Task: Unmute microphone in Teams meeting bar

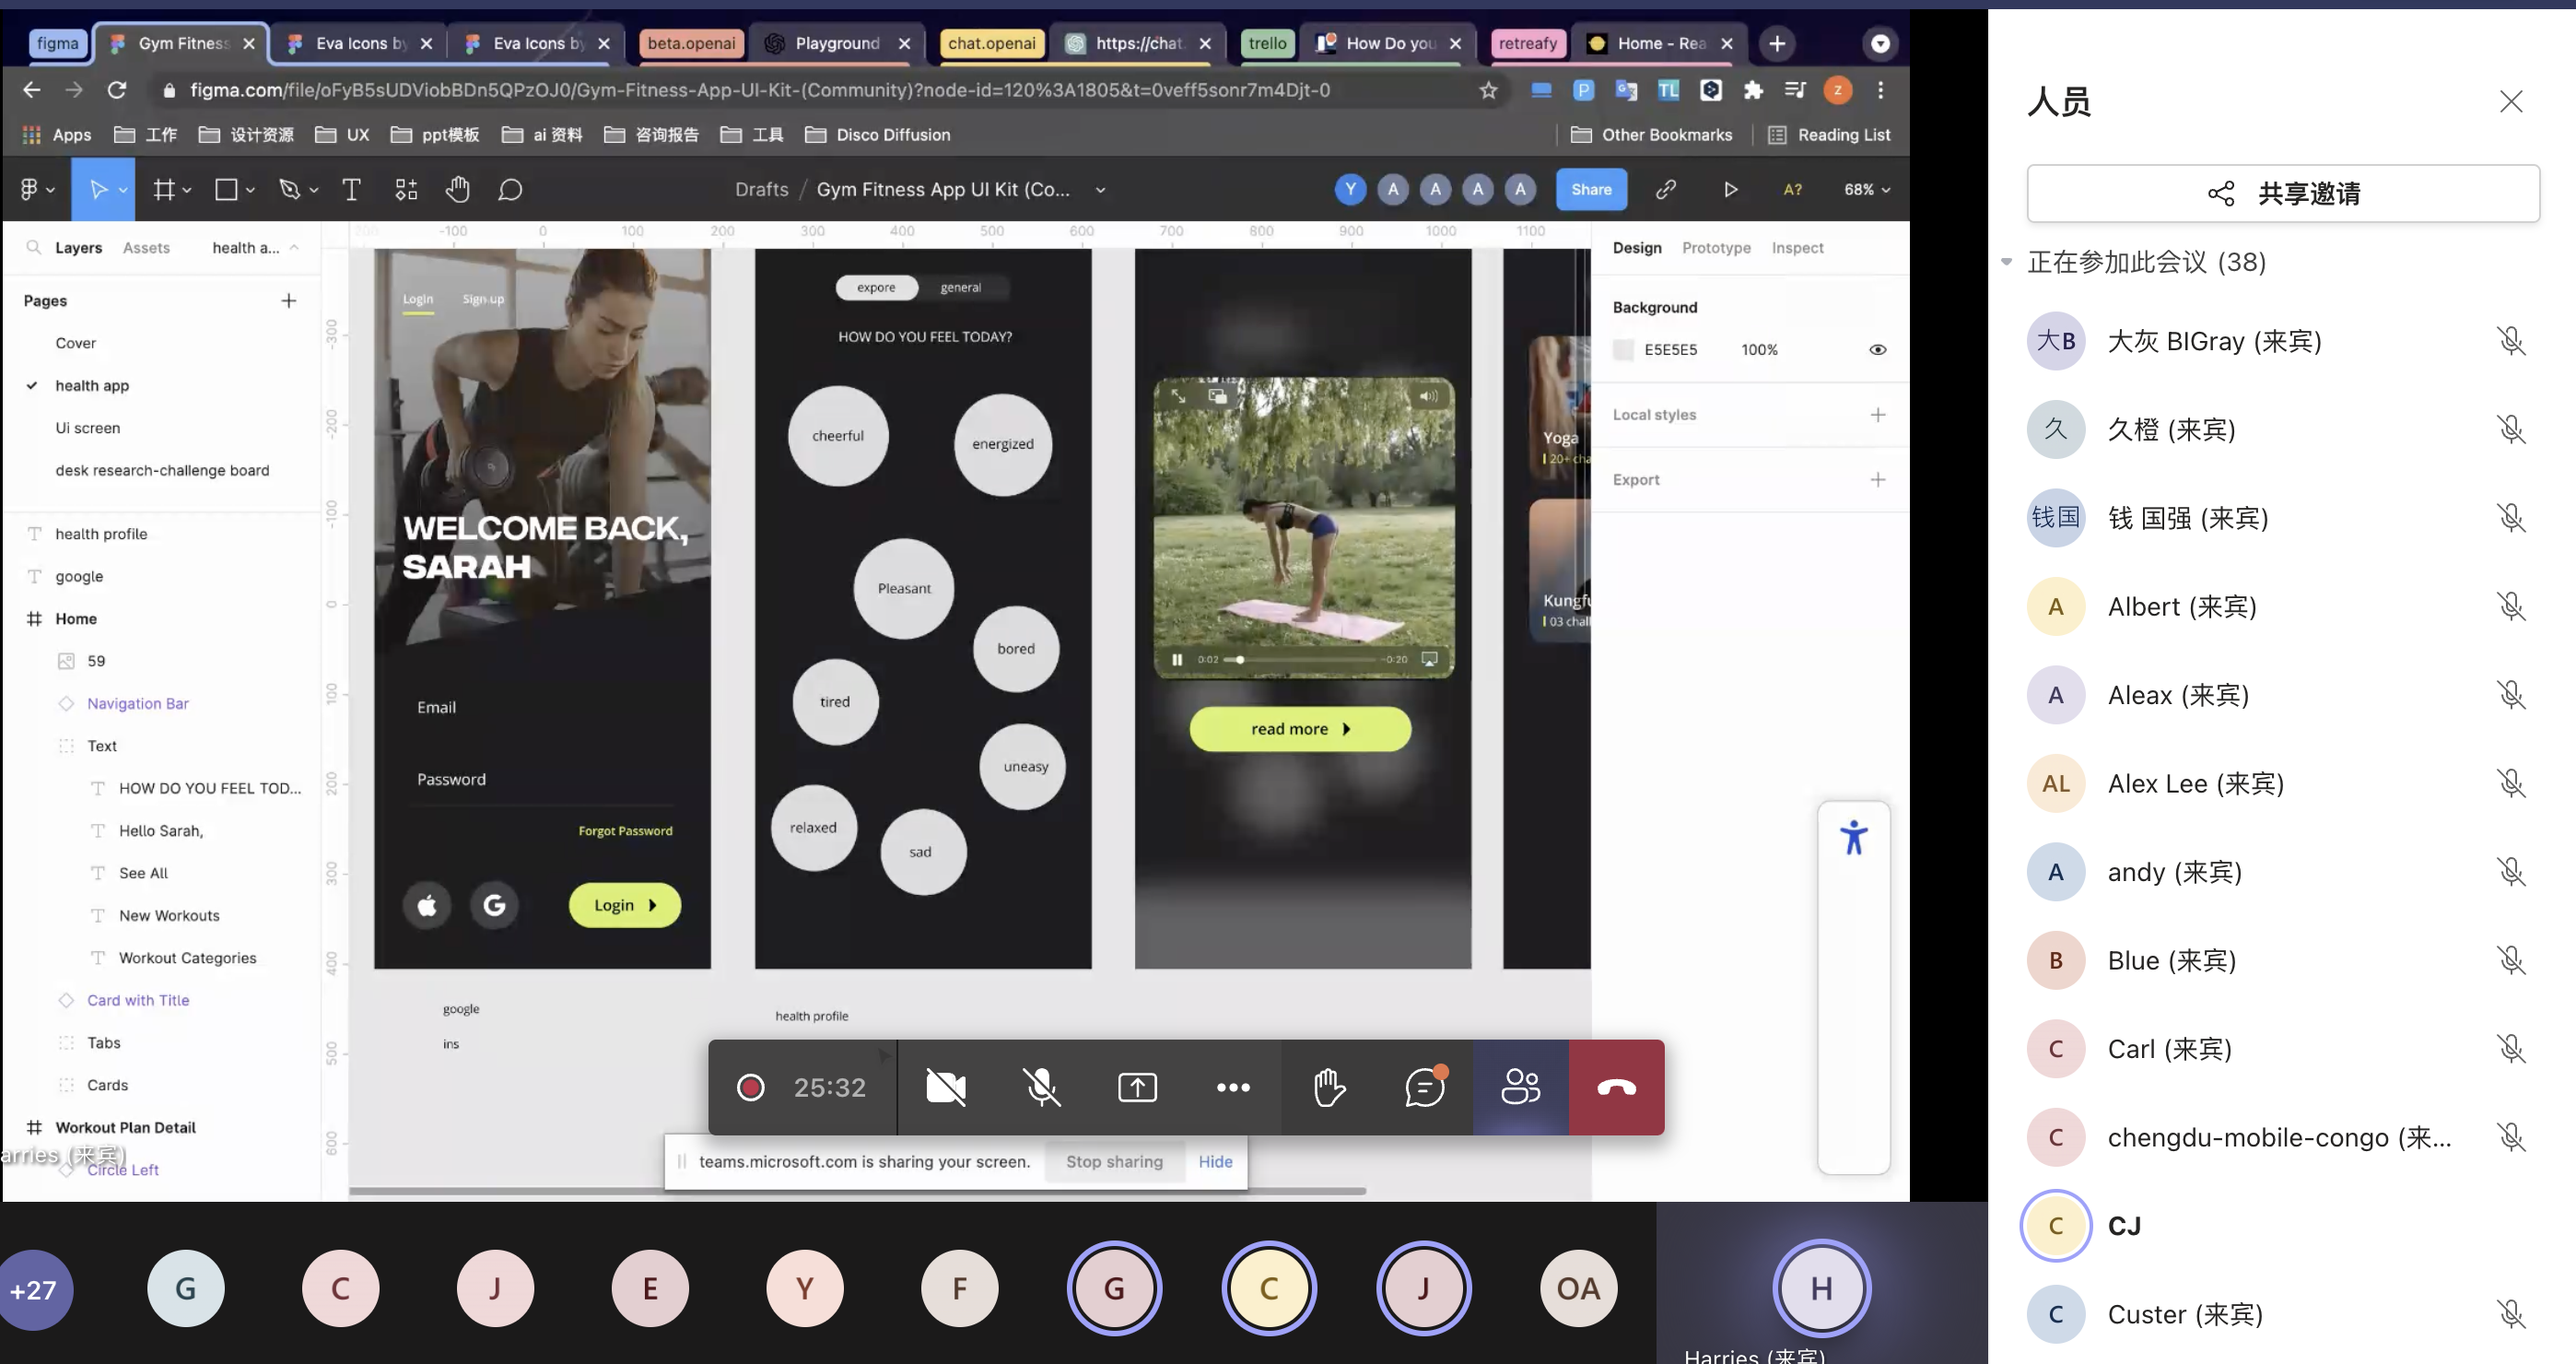Action: pos(1041,1087)
